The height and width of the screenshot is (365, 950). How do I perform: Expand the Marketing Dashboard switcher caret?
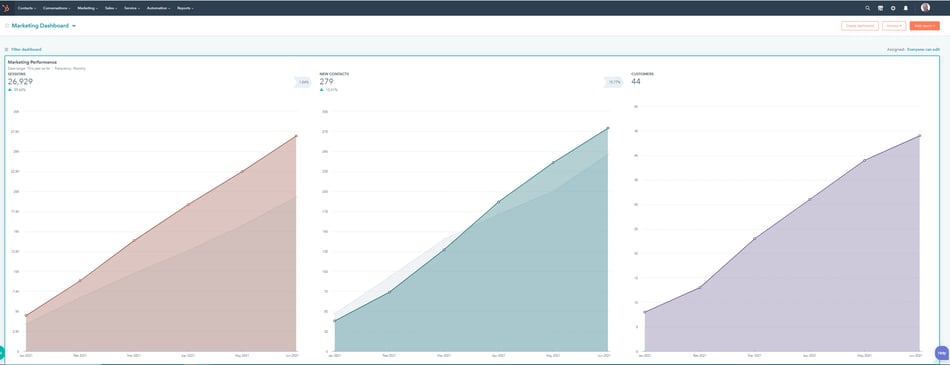pyautogui.click(x=74, y=26)
